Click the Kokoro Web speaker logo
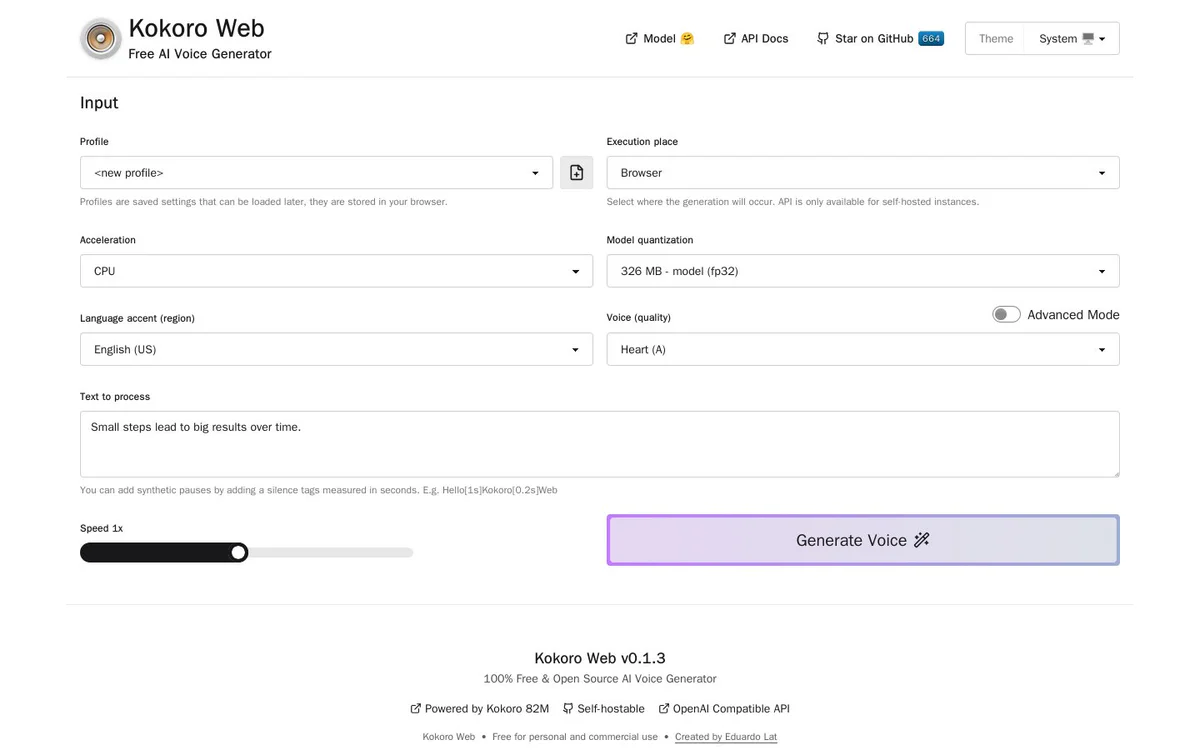The height and width of the screenshot is (750, 1200). click(101, 39)
